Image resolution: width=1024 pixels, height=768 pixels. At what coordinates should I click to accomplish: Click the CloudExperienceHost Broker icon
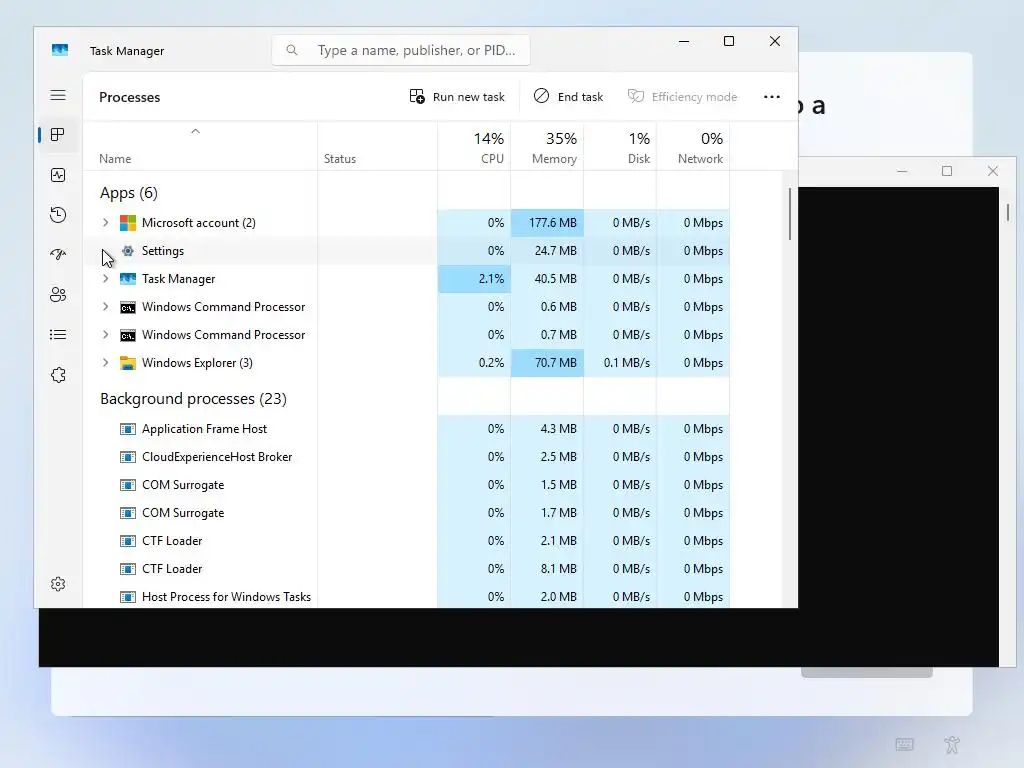tap(128, 457)
